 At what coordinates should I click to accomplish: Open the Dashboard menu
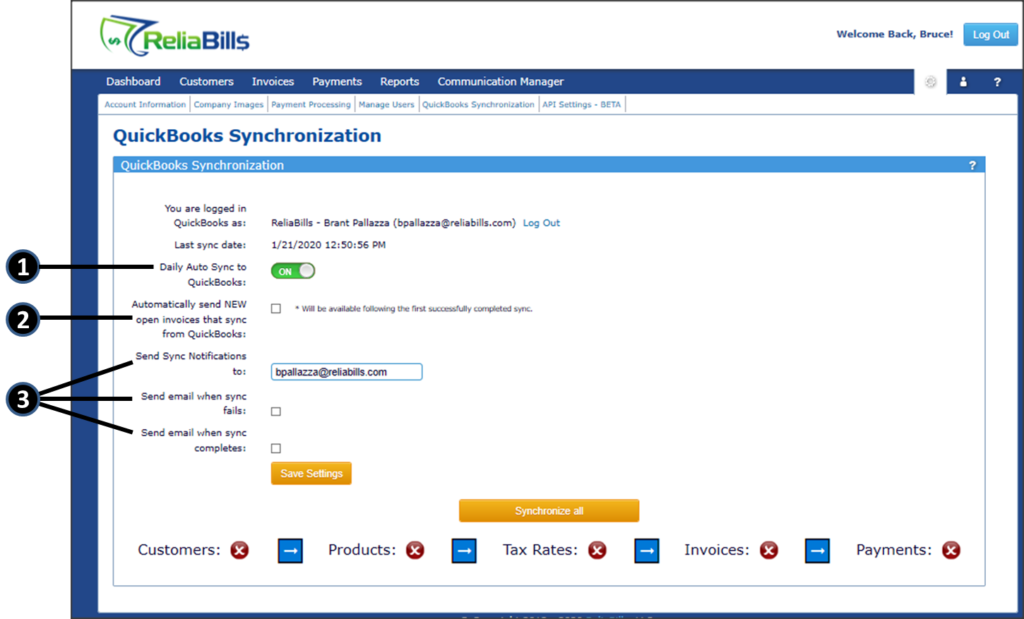pyautogui.click(x=133, y=82)
